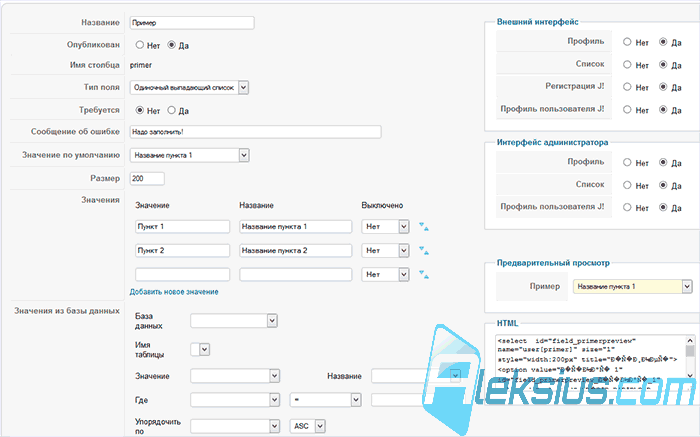Click the Добавить новое значение link

point(174,292)
